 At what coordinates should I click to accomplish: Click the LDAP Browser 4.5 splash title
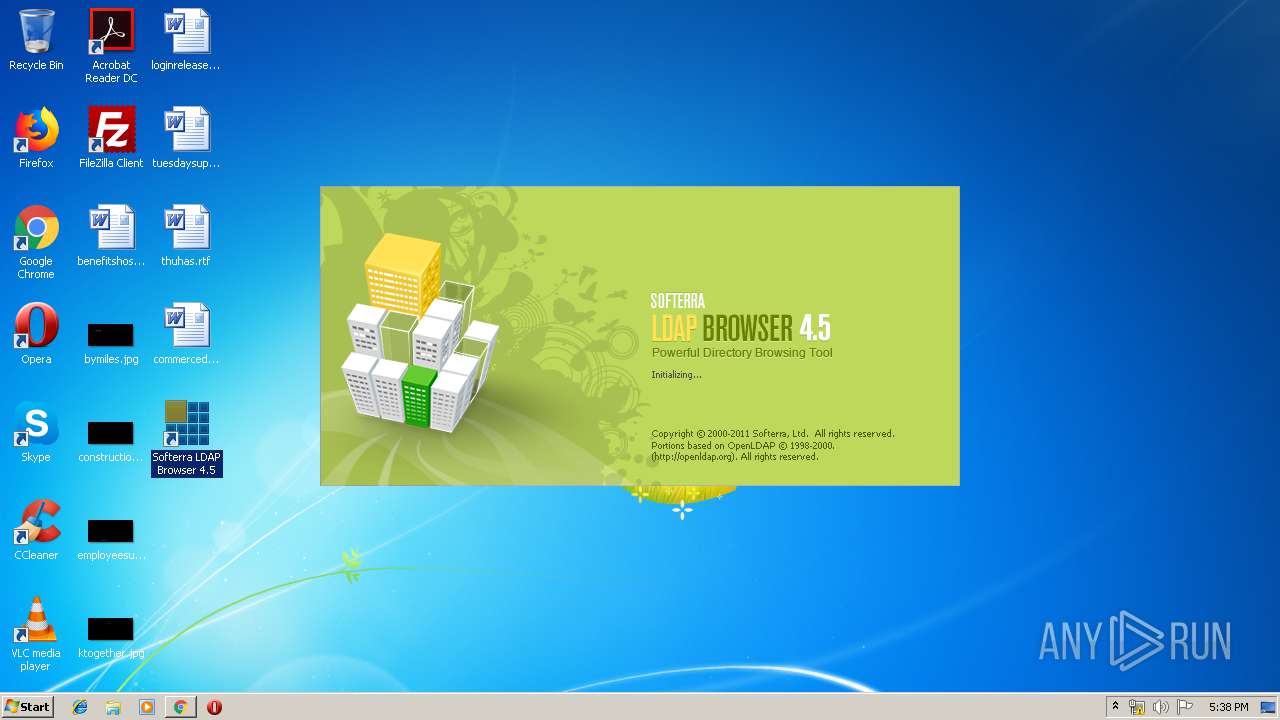(741, 327)
